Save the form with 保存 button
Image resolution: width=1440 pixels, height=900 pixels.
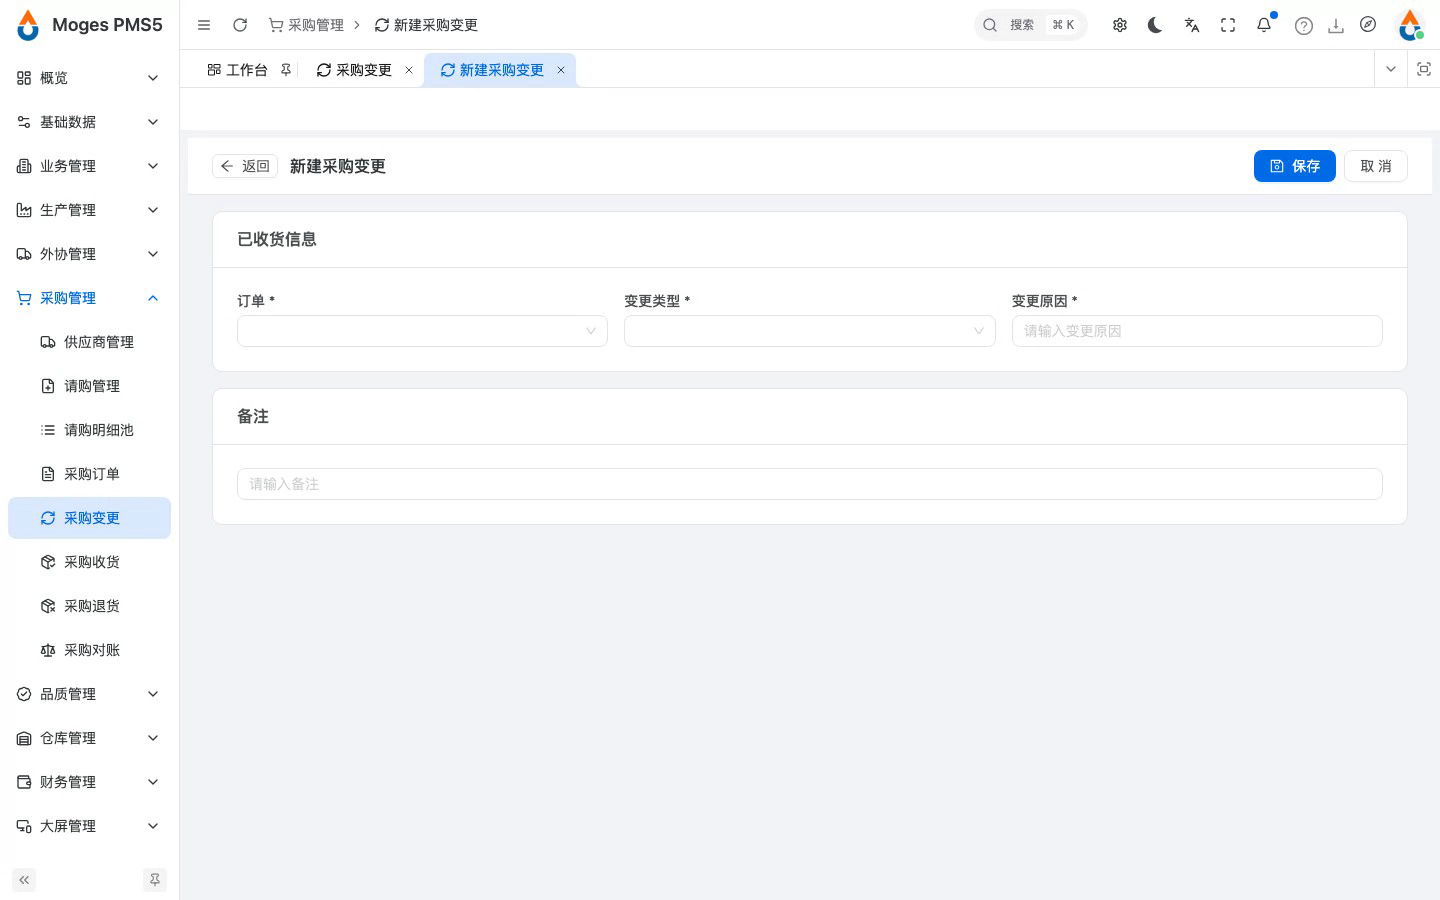pyautogui.click(x=1295, y=166)
